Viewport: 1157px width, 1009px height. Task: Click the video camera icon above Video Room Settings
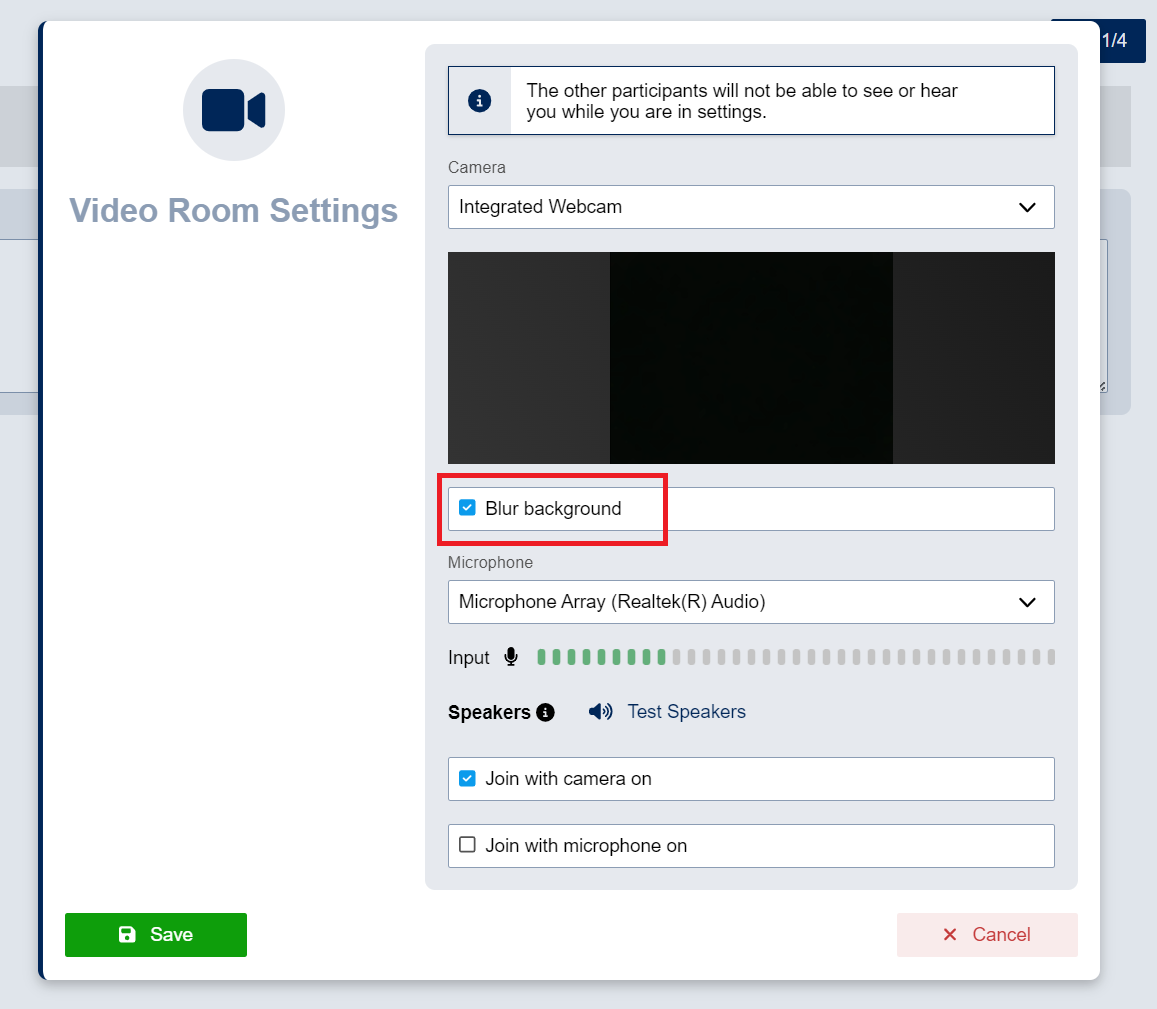[233, 110]
